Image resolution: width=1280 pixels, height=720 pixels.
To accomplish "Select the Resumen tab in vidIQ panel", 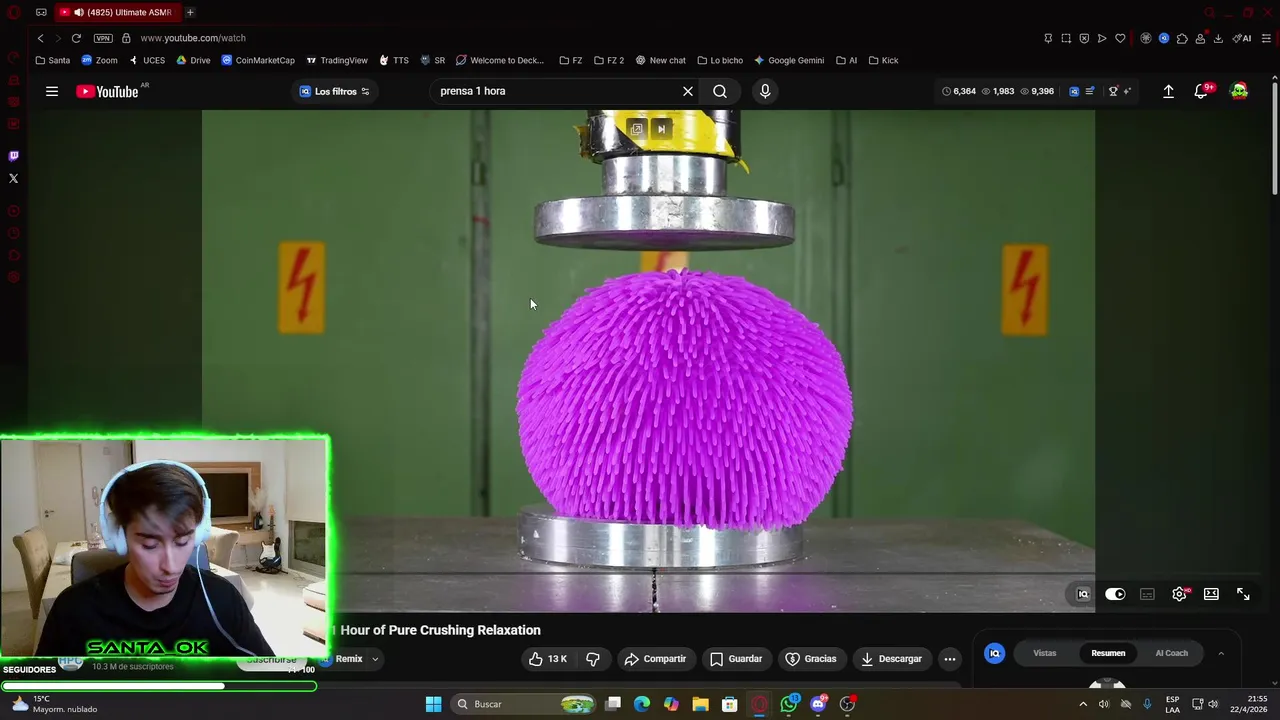I will point(1108,653).
